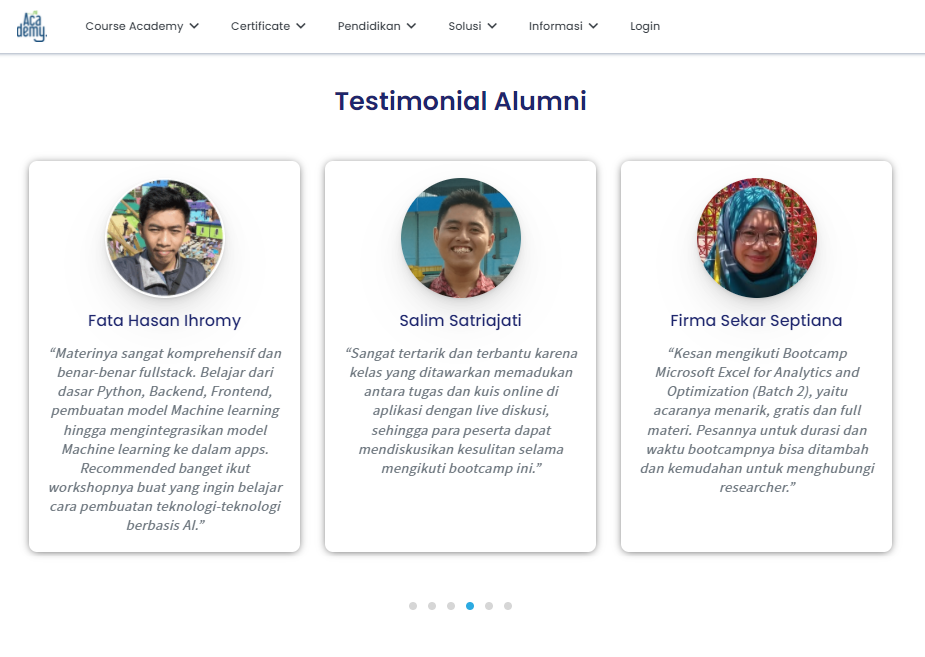
Task: Click Fata Hasan Ihromy's profile photo
Action: (x=164, y=238)
